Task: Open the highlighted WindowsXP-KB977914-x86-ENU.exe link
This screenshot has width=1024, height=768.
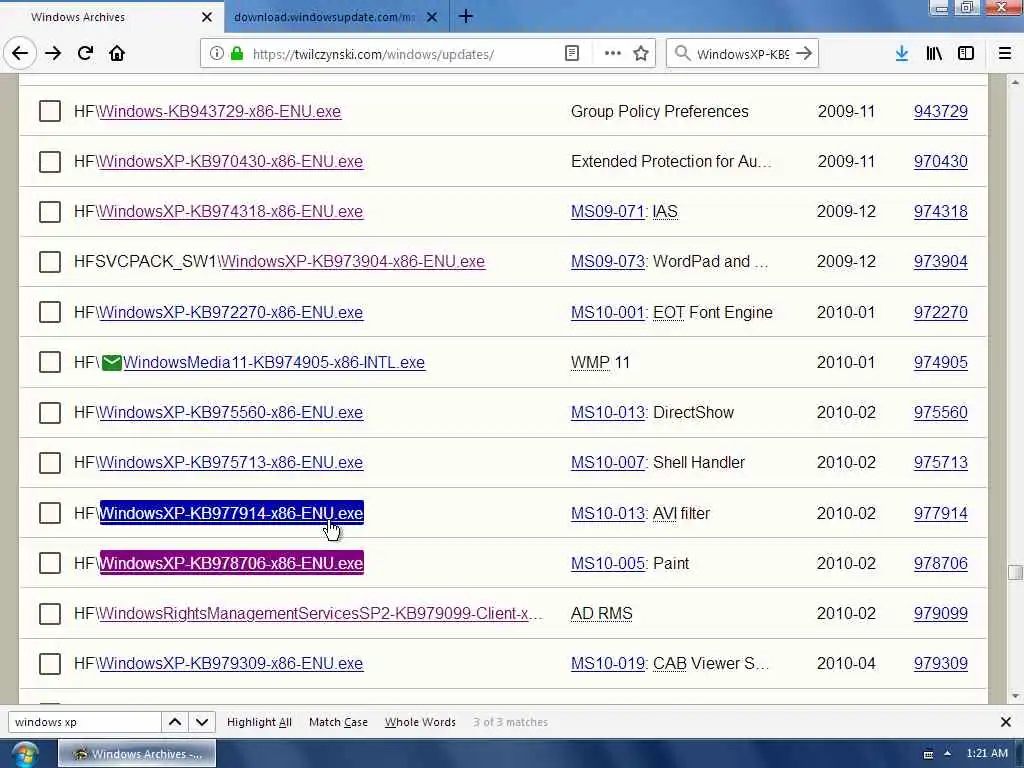Action: pyautogui.click(x=231, y=513)
